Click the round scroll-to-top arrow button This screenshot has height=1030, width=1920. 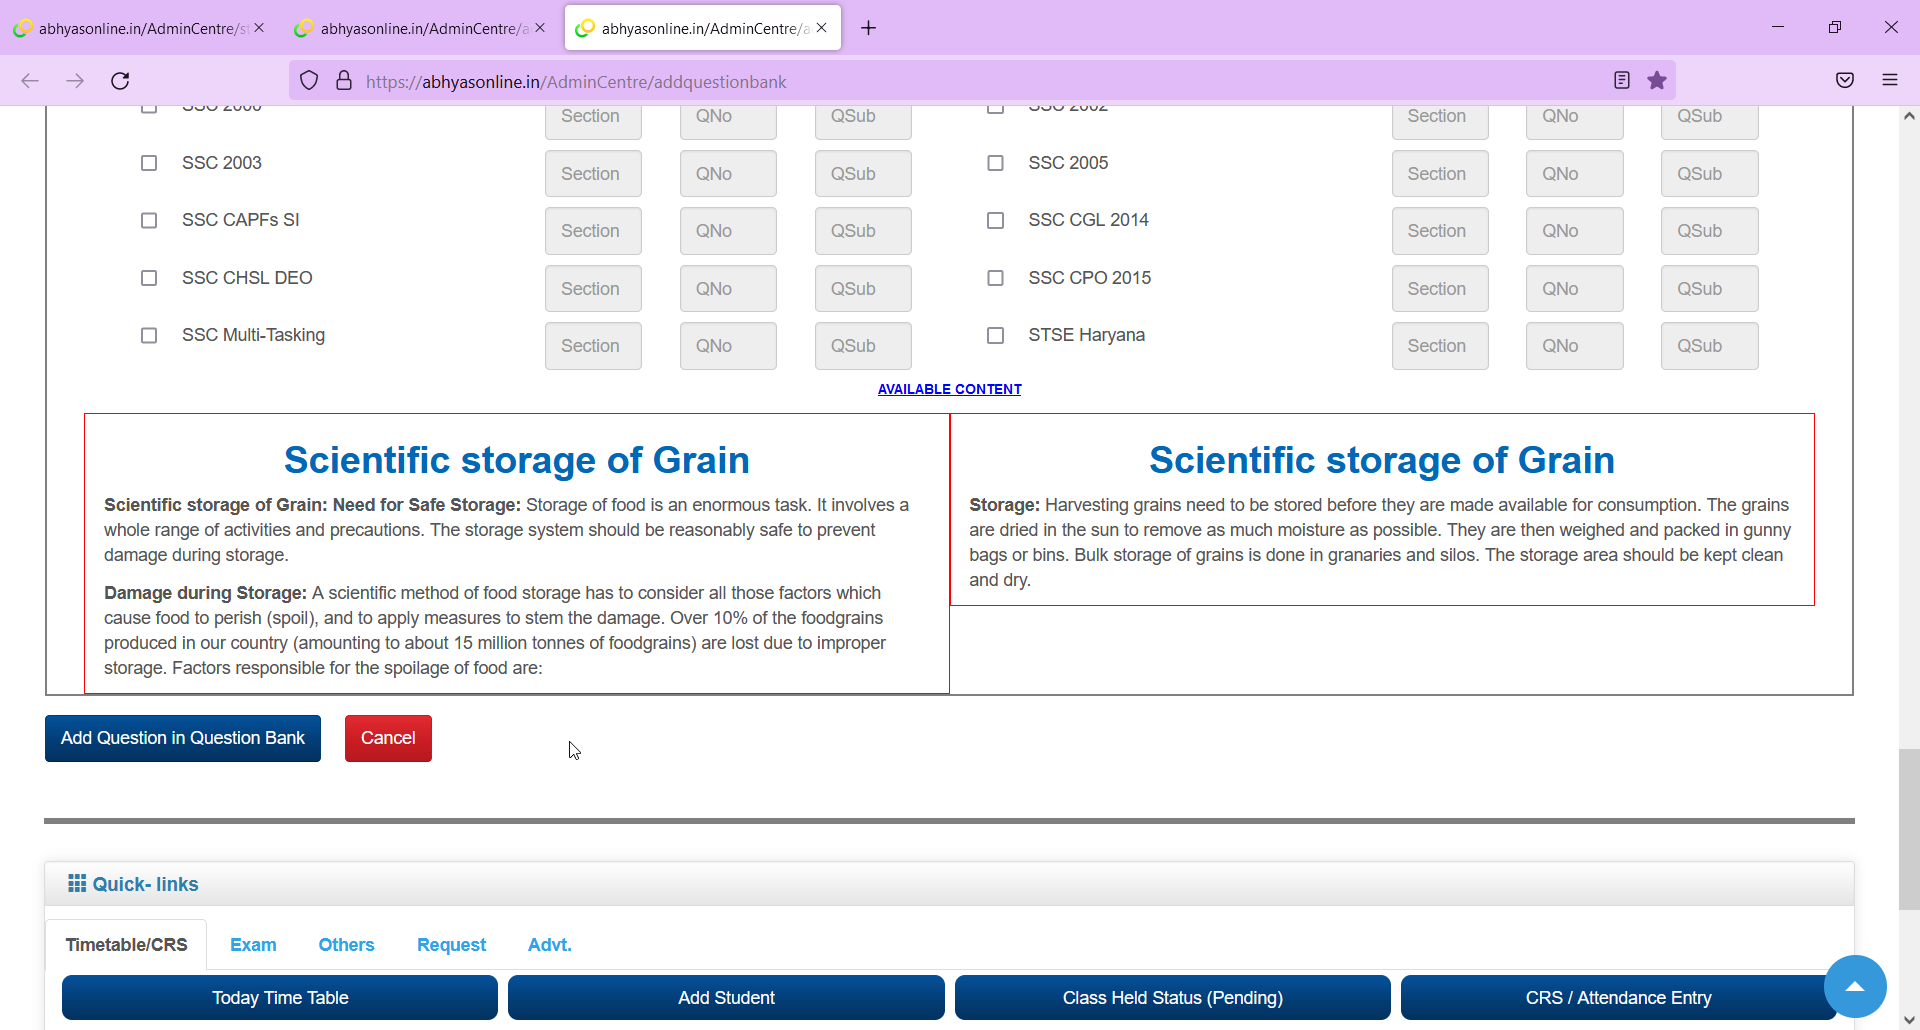click(x=1855, y=986)
